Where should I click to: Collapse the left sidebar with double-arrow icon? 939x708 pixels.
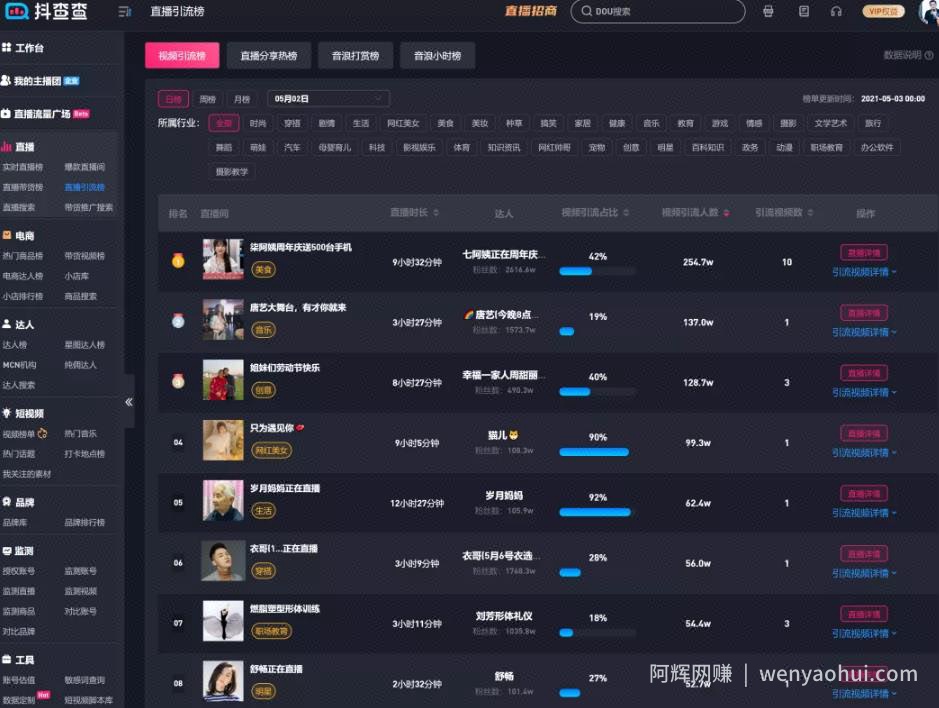click(x=129, y=402)
